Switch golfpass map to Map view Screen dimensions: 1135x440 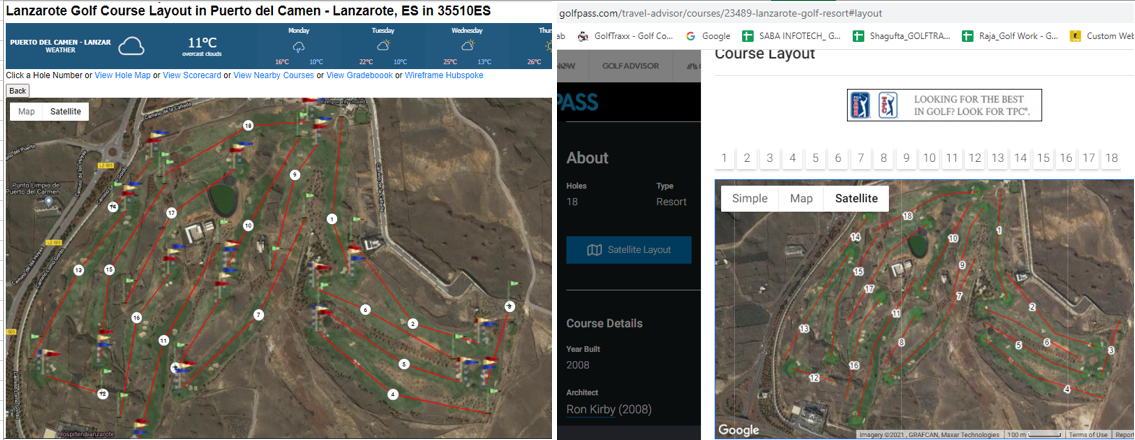point(801,198)
